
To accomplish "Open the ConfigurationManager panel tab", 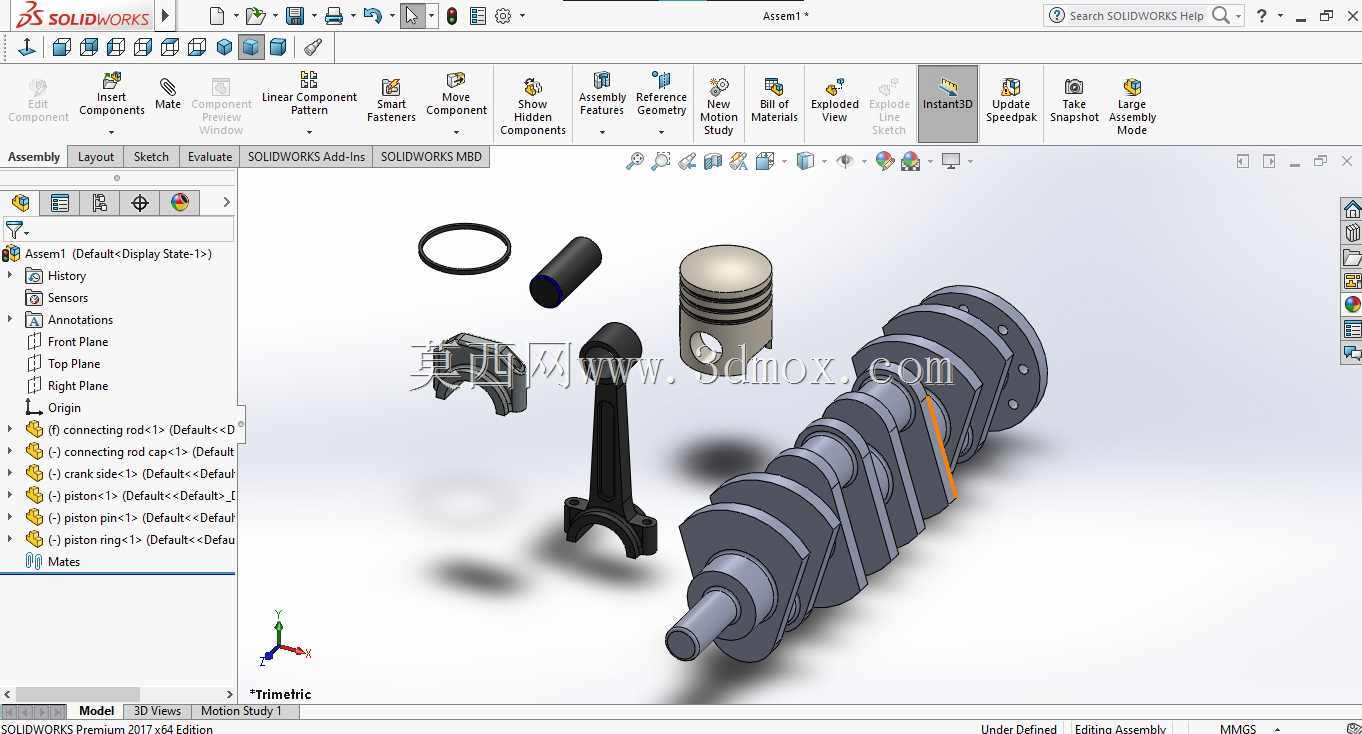I will 100,203.
